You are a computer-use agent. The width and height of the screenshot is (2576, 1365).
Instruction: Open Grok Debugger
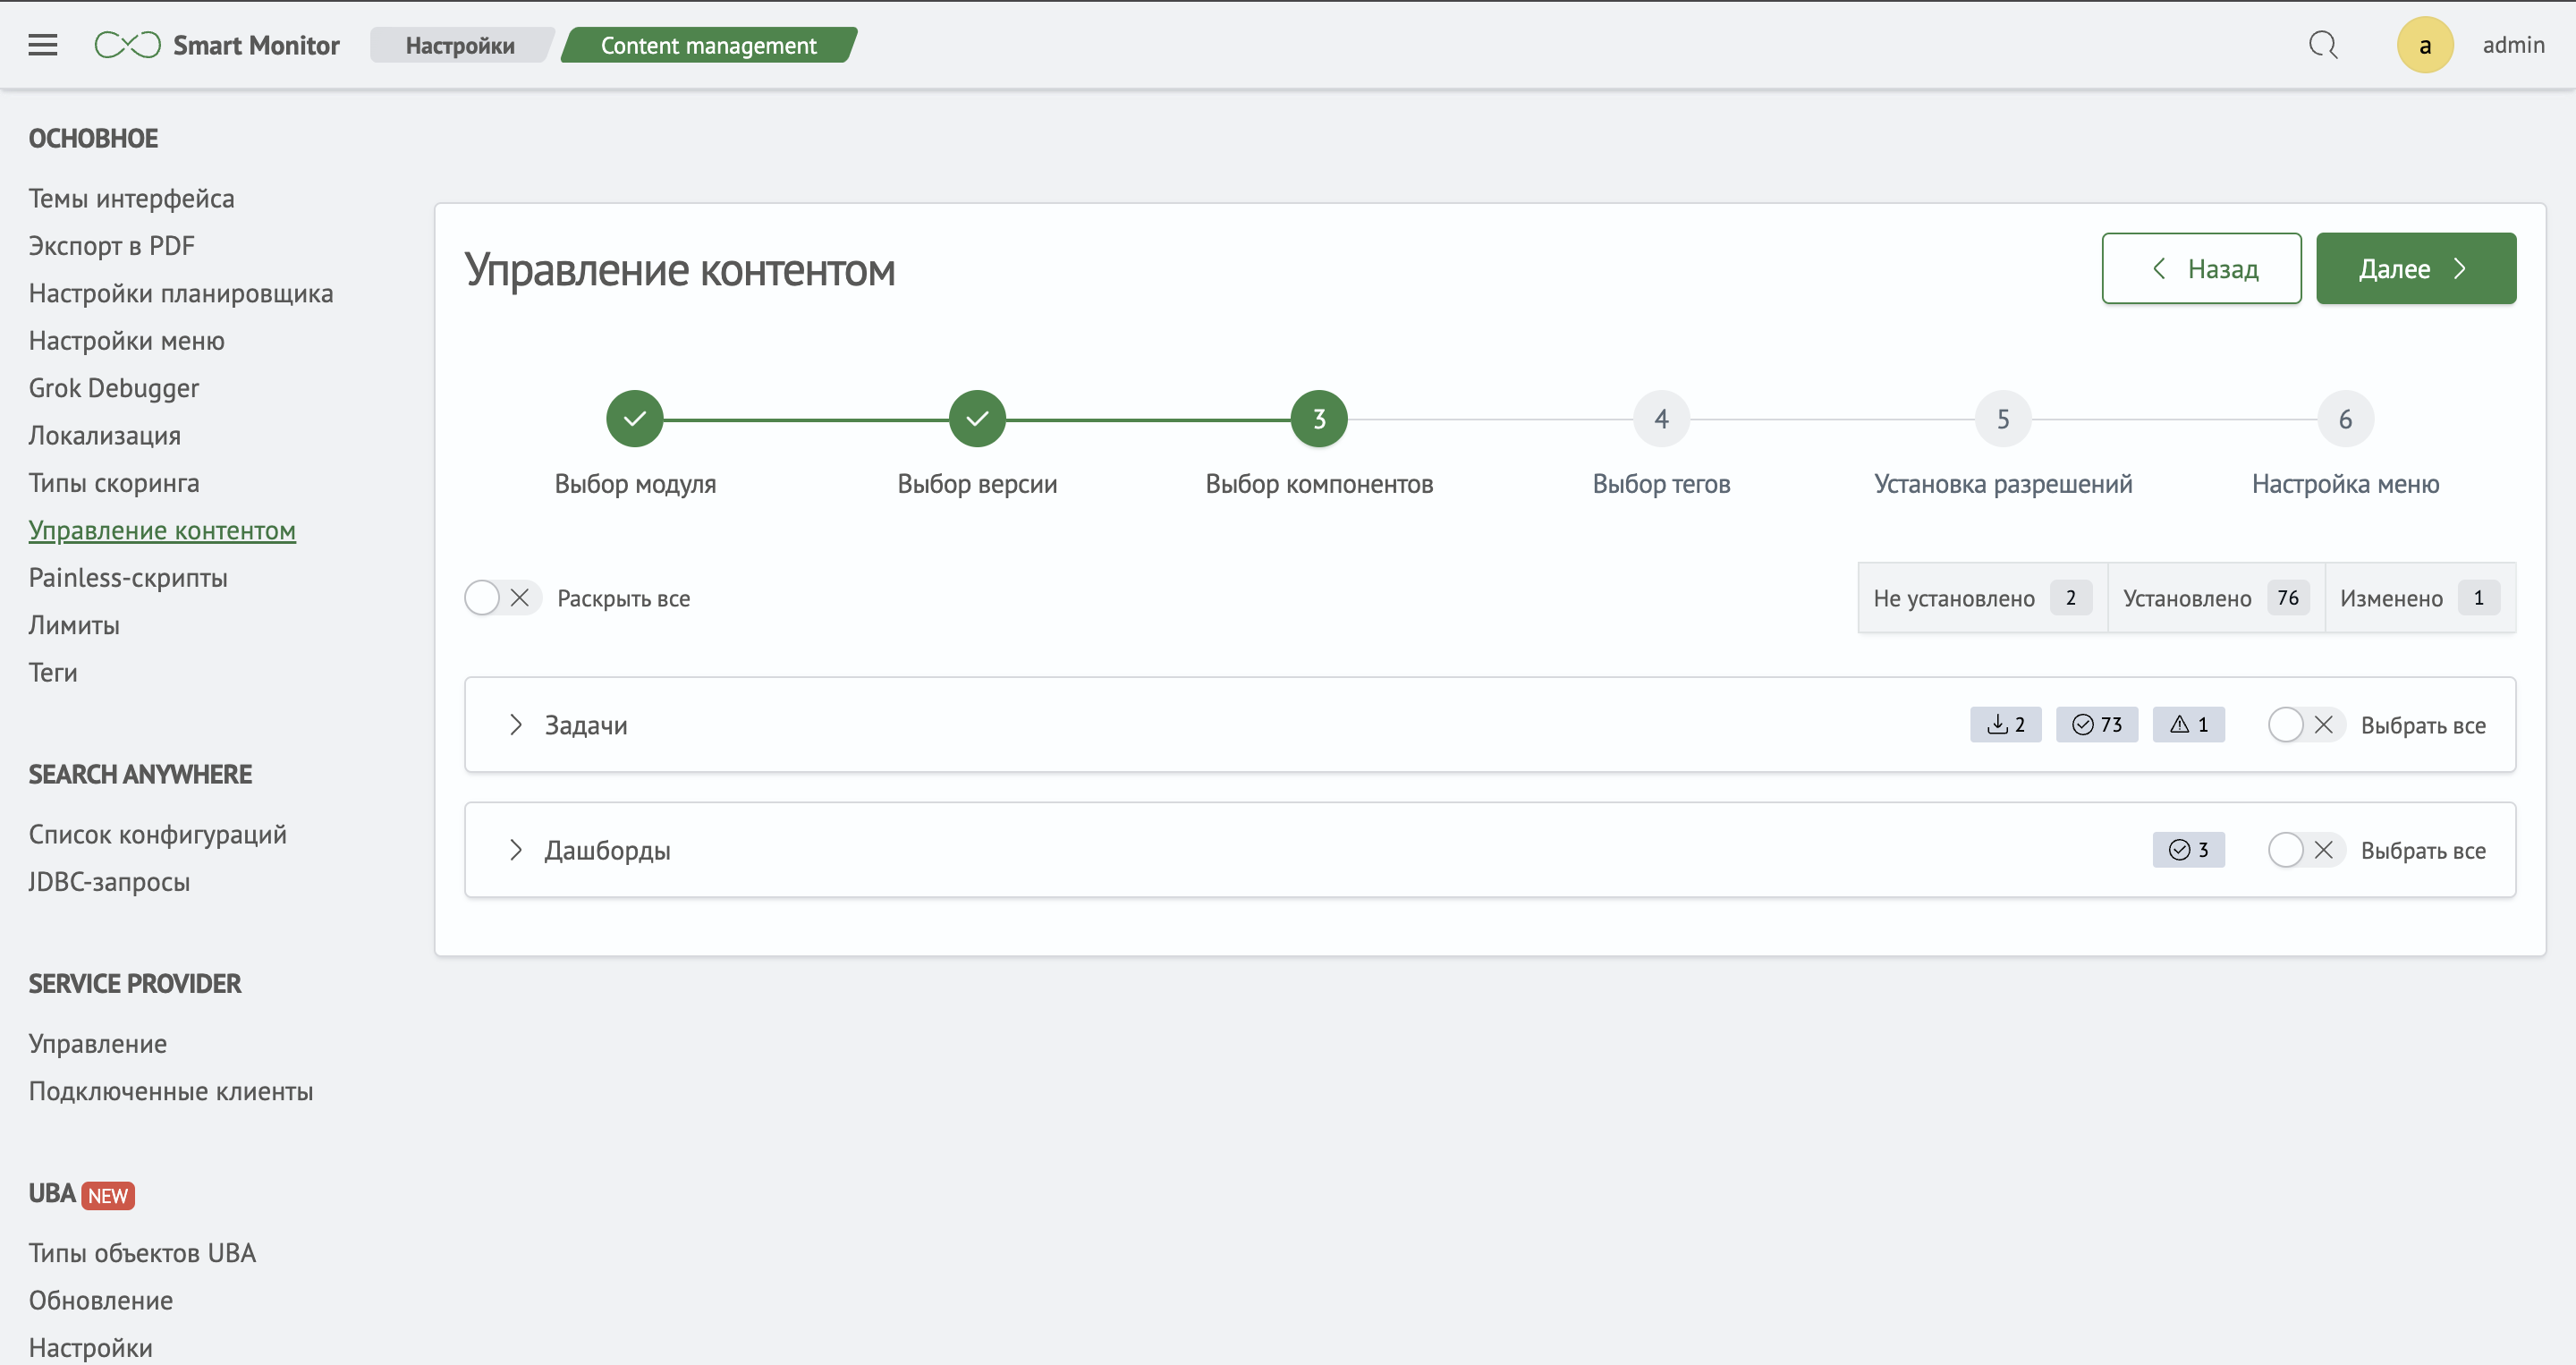[x=113, y=388]
